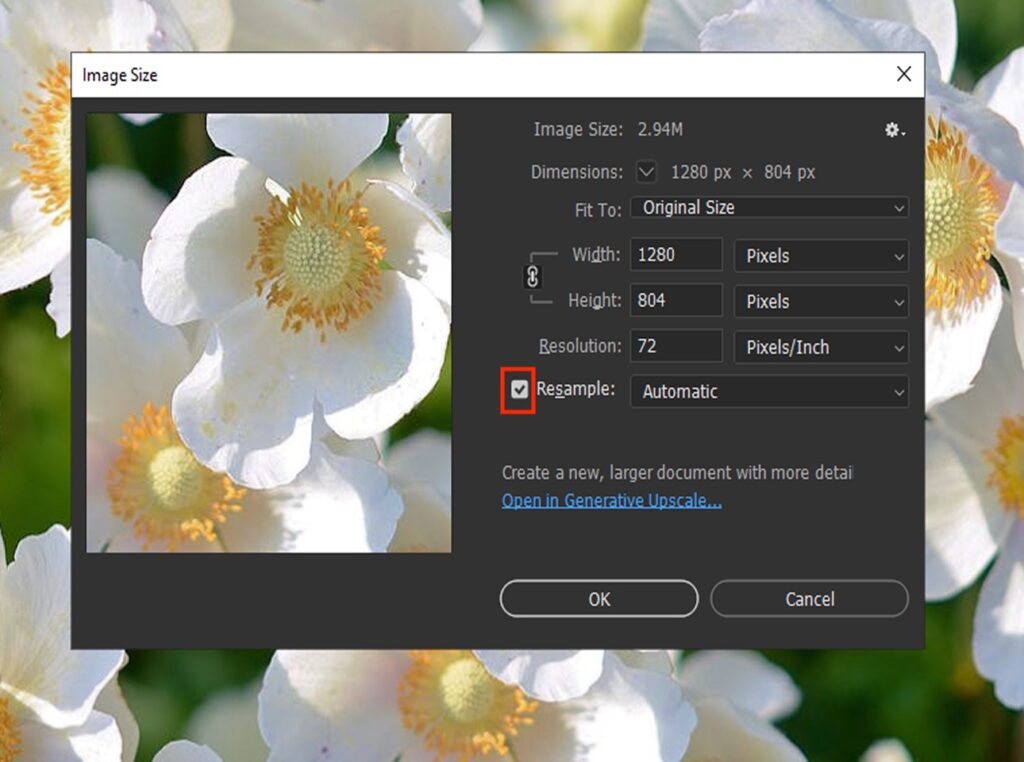Open in Generative Upscale
The width and height of the screenshot is (1024, 762).
click(611, 500)
